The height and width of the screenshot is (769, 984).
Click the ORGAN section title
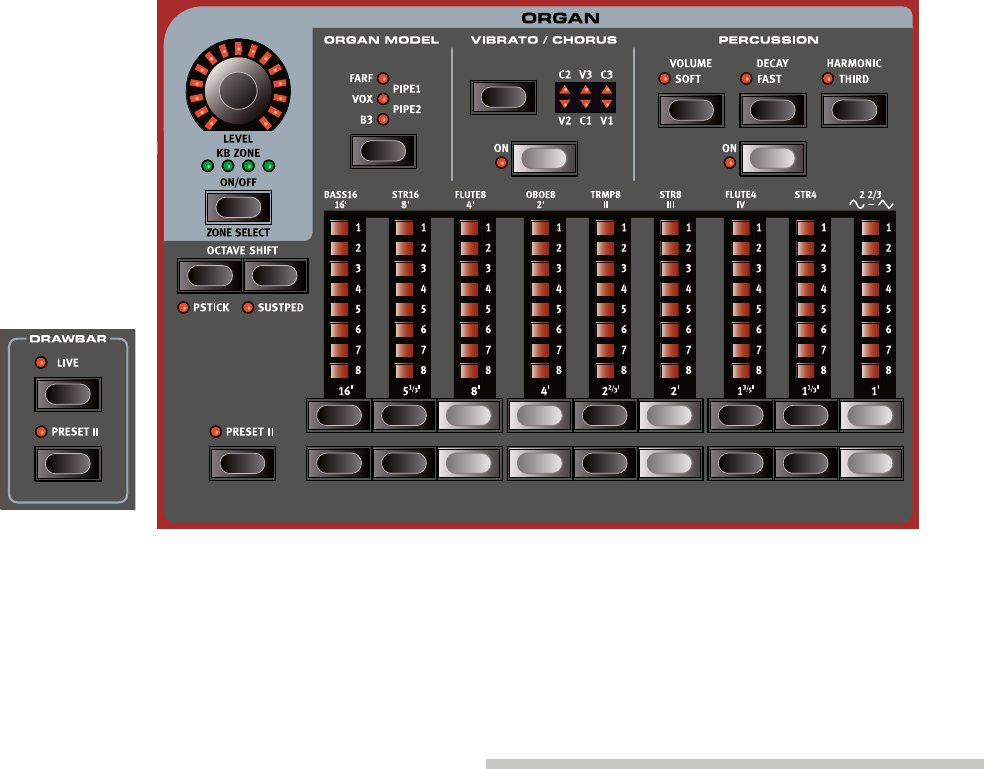(560, 18)
